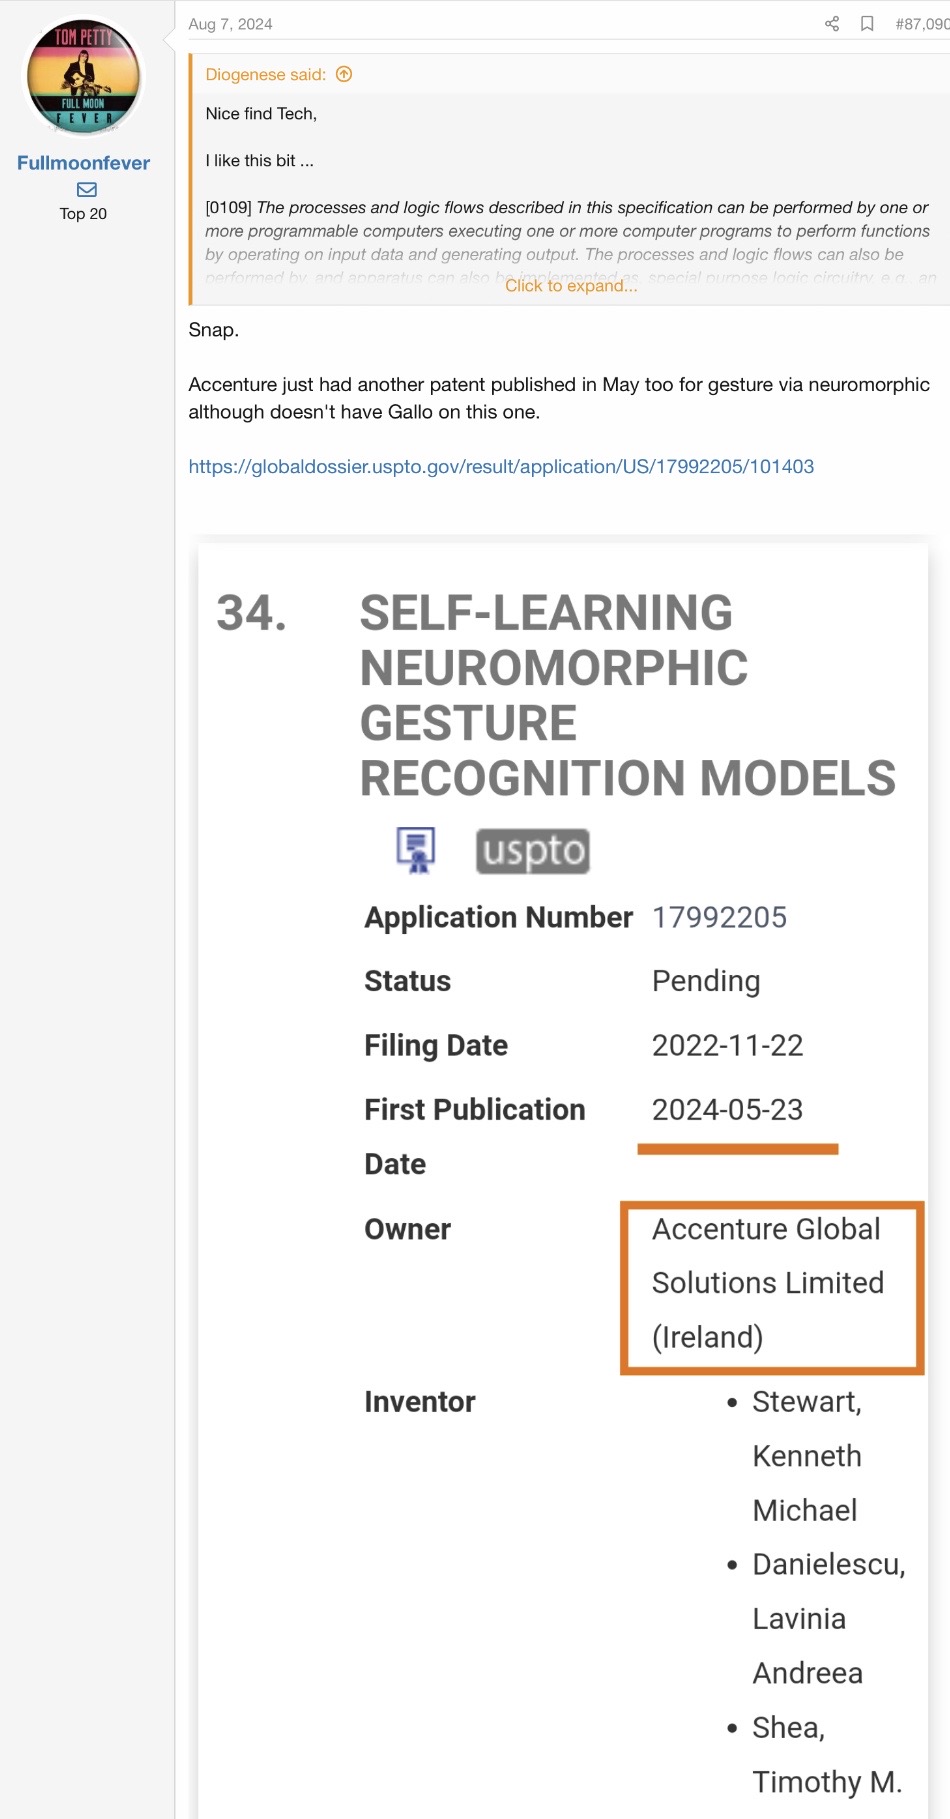This screenshot has height=1819, width=950.
Task: Expand the quoted Diogenese post
Action: pyautogui.click(x=571, y=286)
